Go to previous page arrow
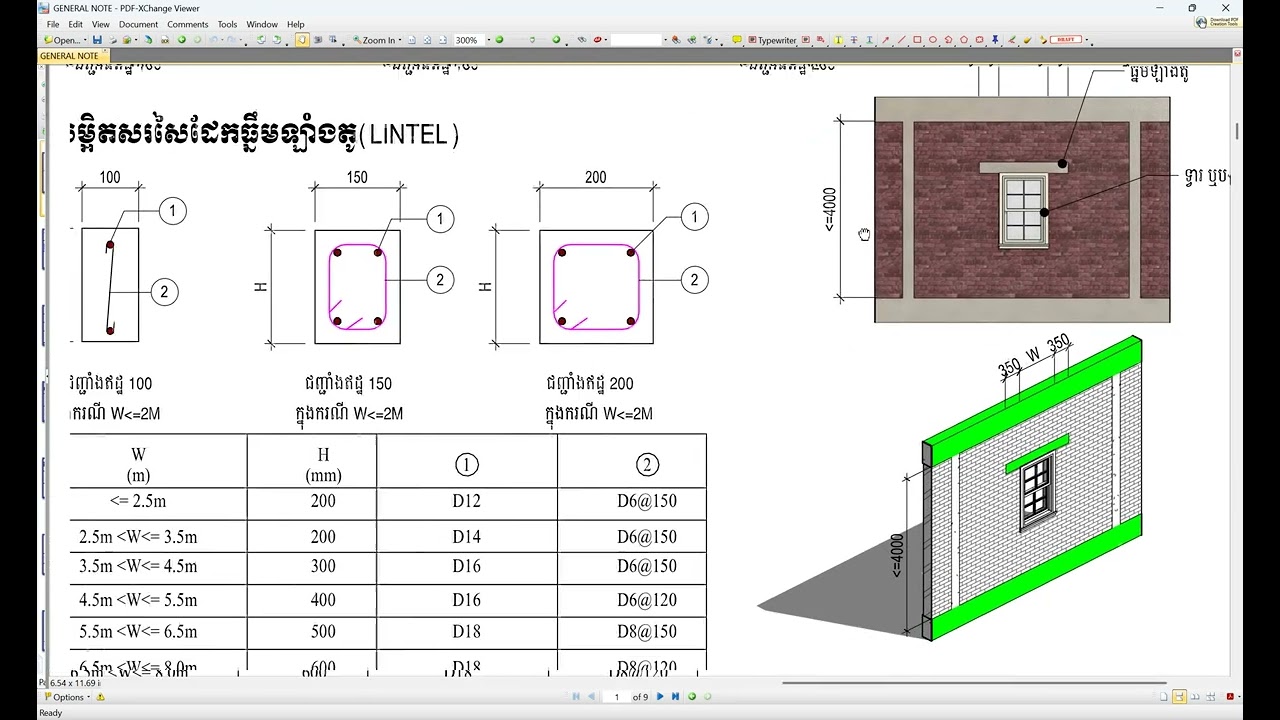 click(x=591, y=697)
